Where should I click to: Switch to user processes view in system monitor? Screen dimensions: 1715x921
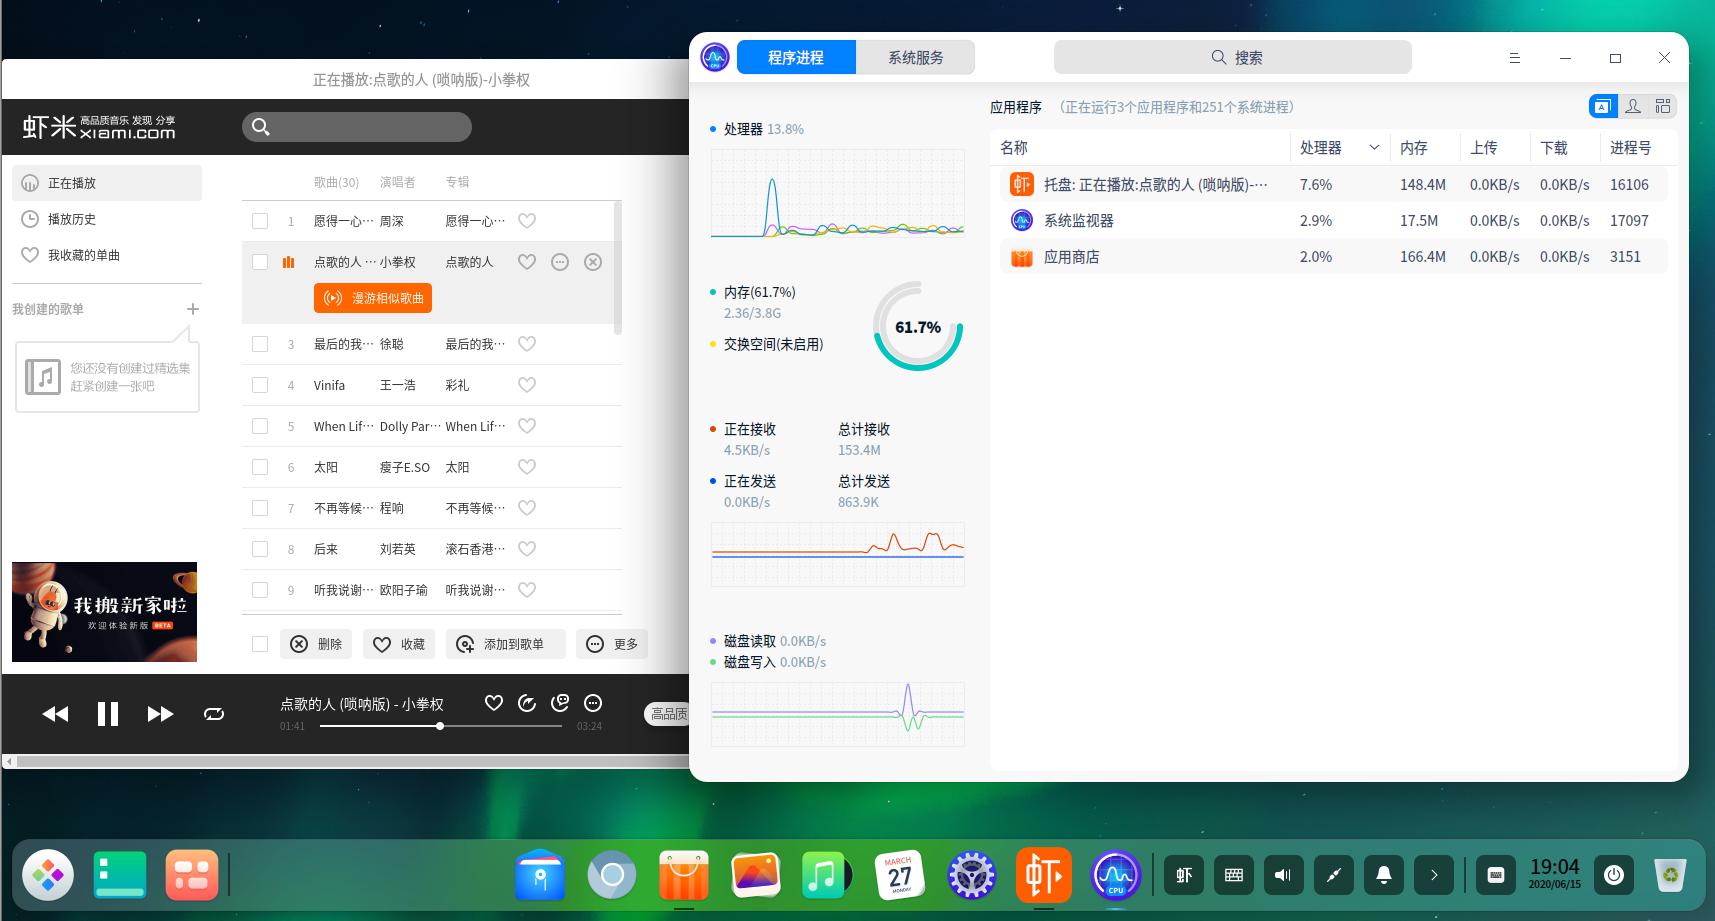coord(1633,106)
